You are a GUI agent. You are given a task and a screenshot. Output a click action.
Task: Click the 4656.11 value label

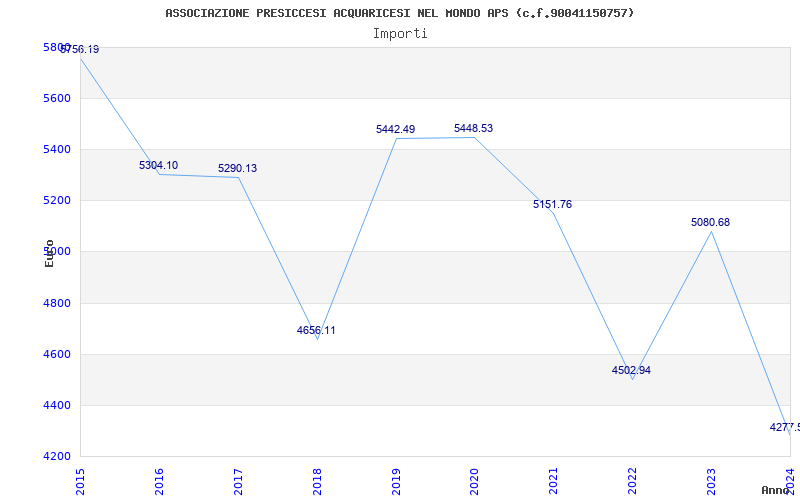316,330
